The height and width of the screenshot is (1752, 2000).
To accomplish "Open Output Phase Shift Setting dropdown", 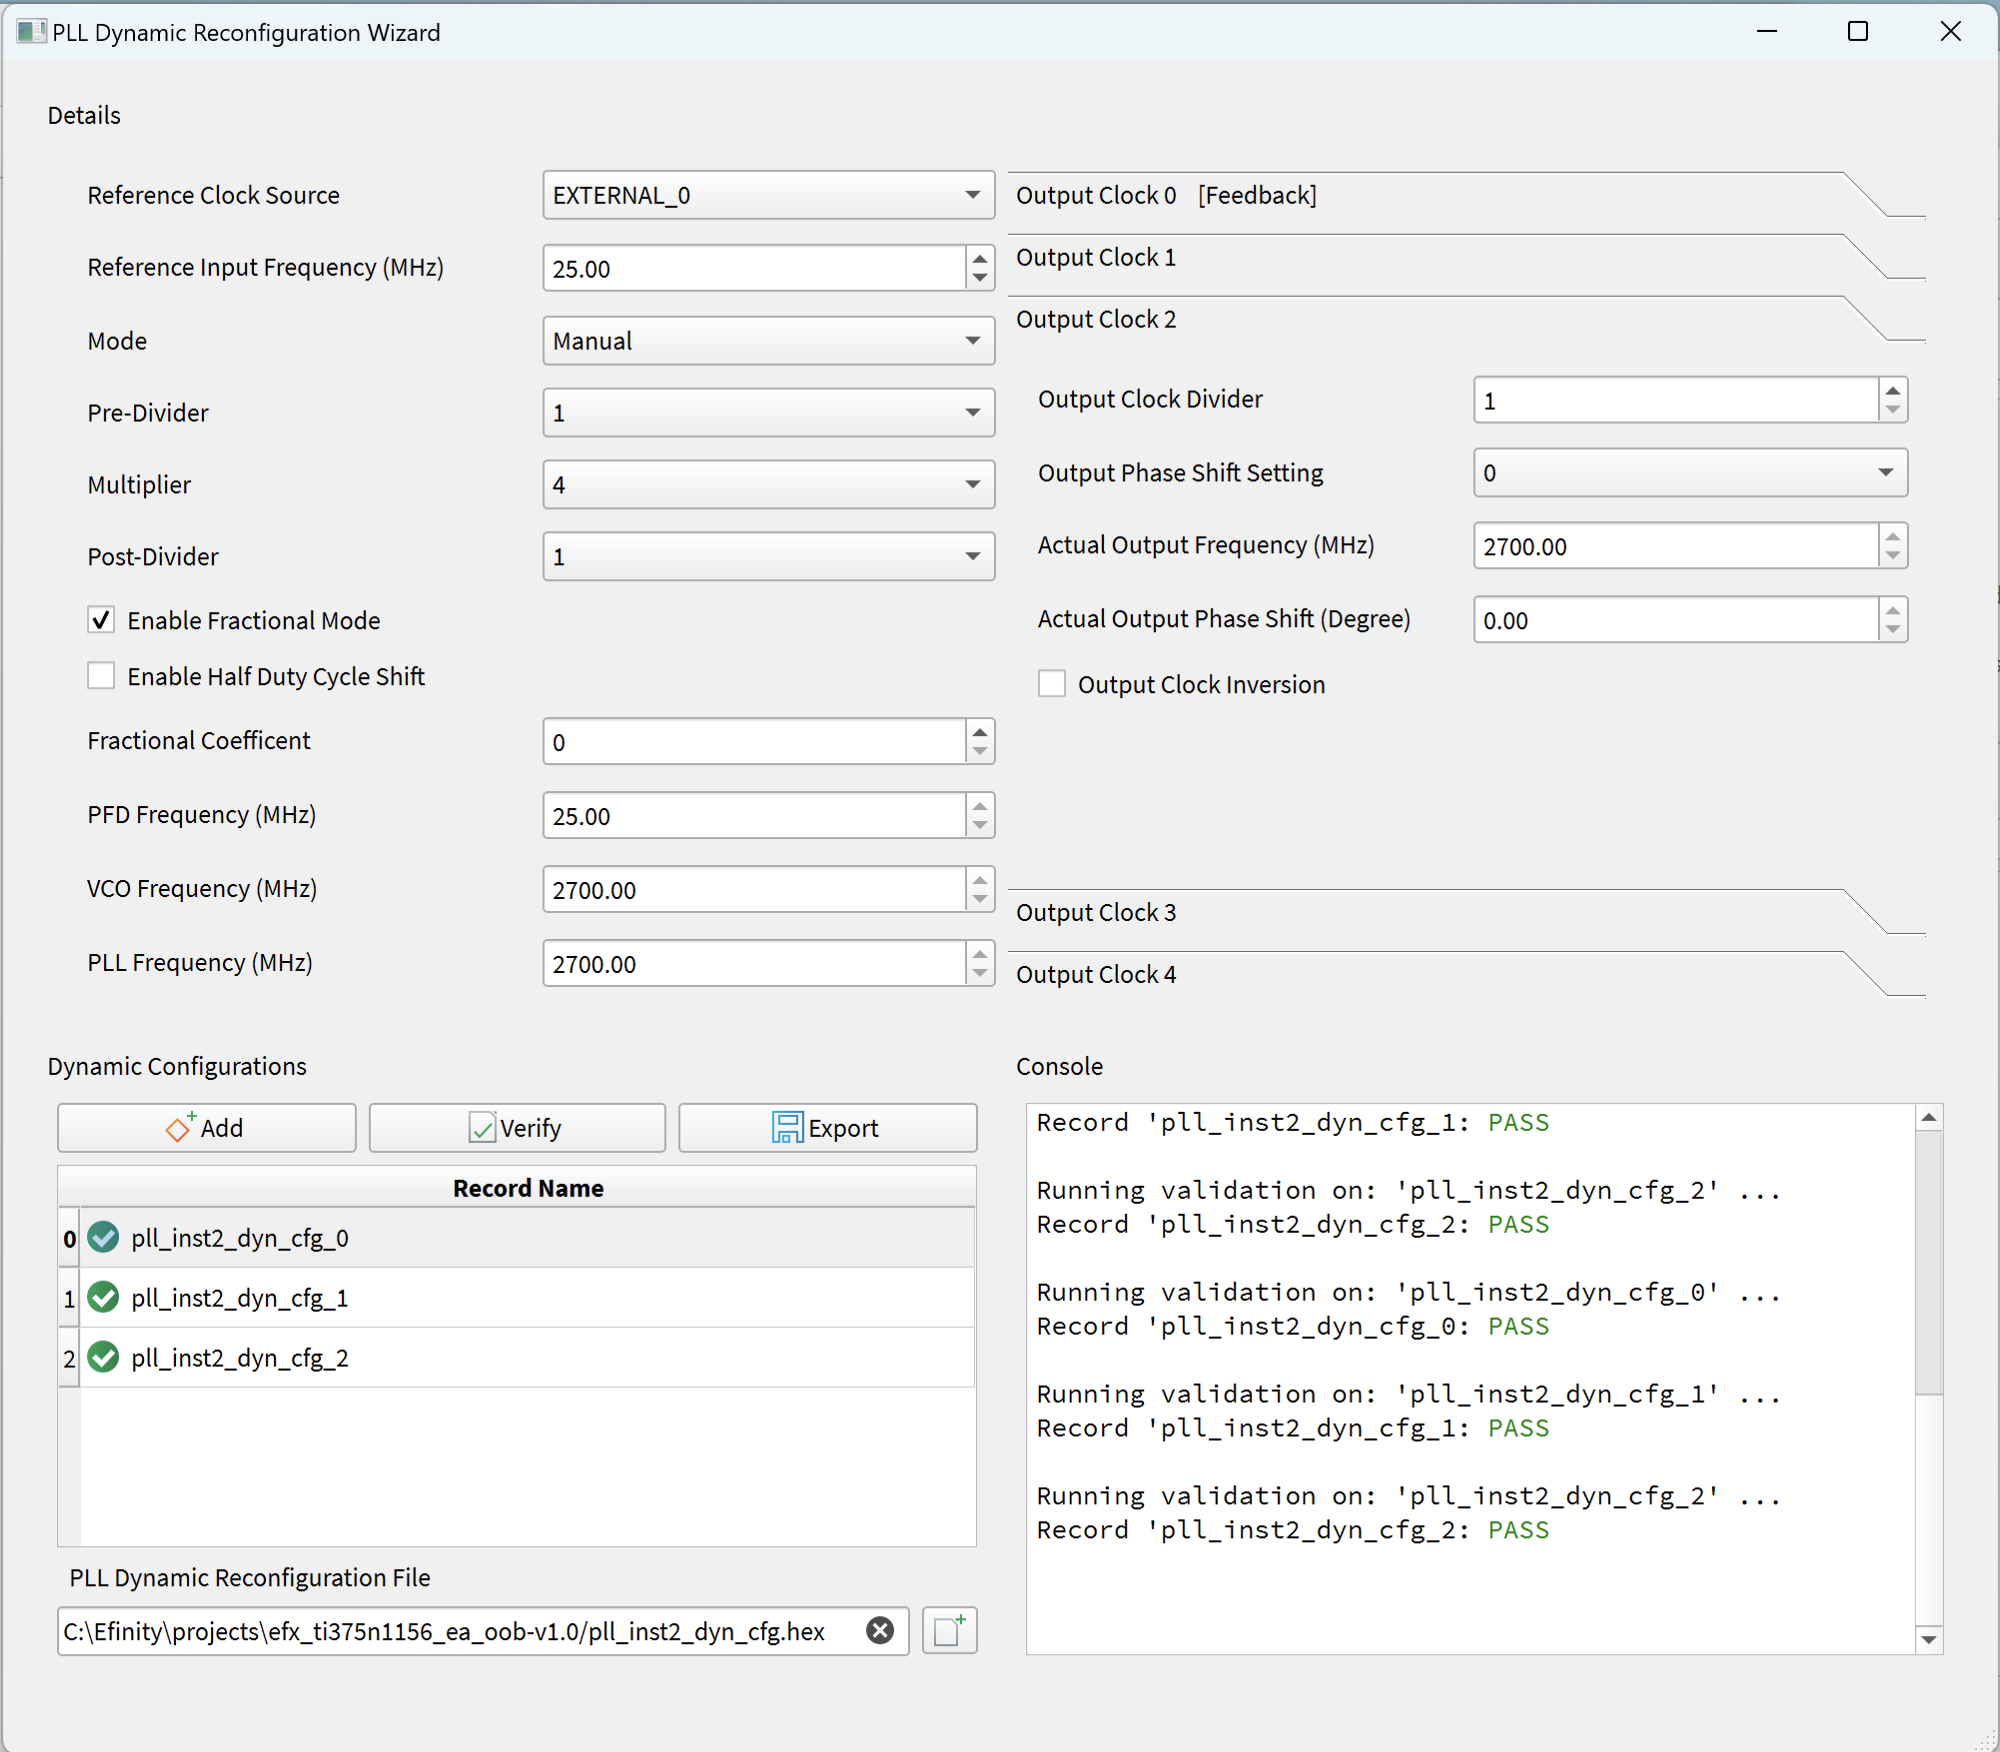I will click(x=1689, y=473).
